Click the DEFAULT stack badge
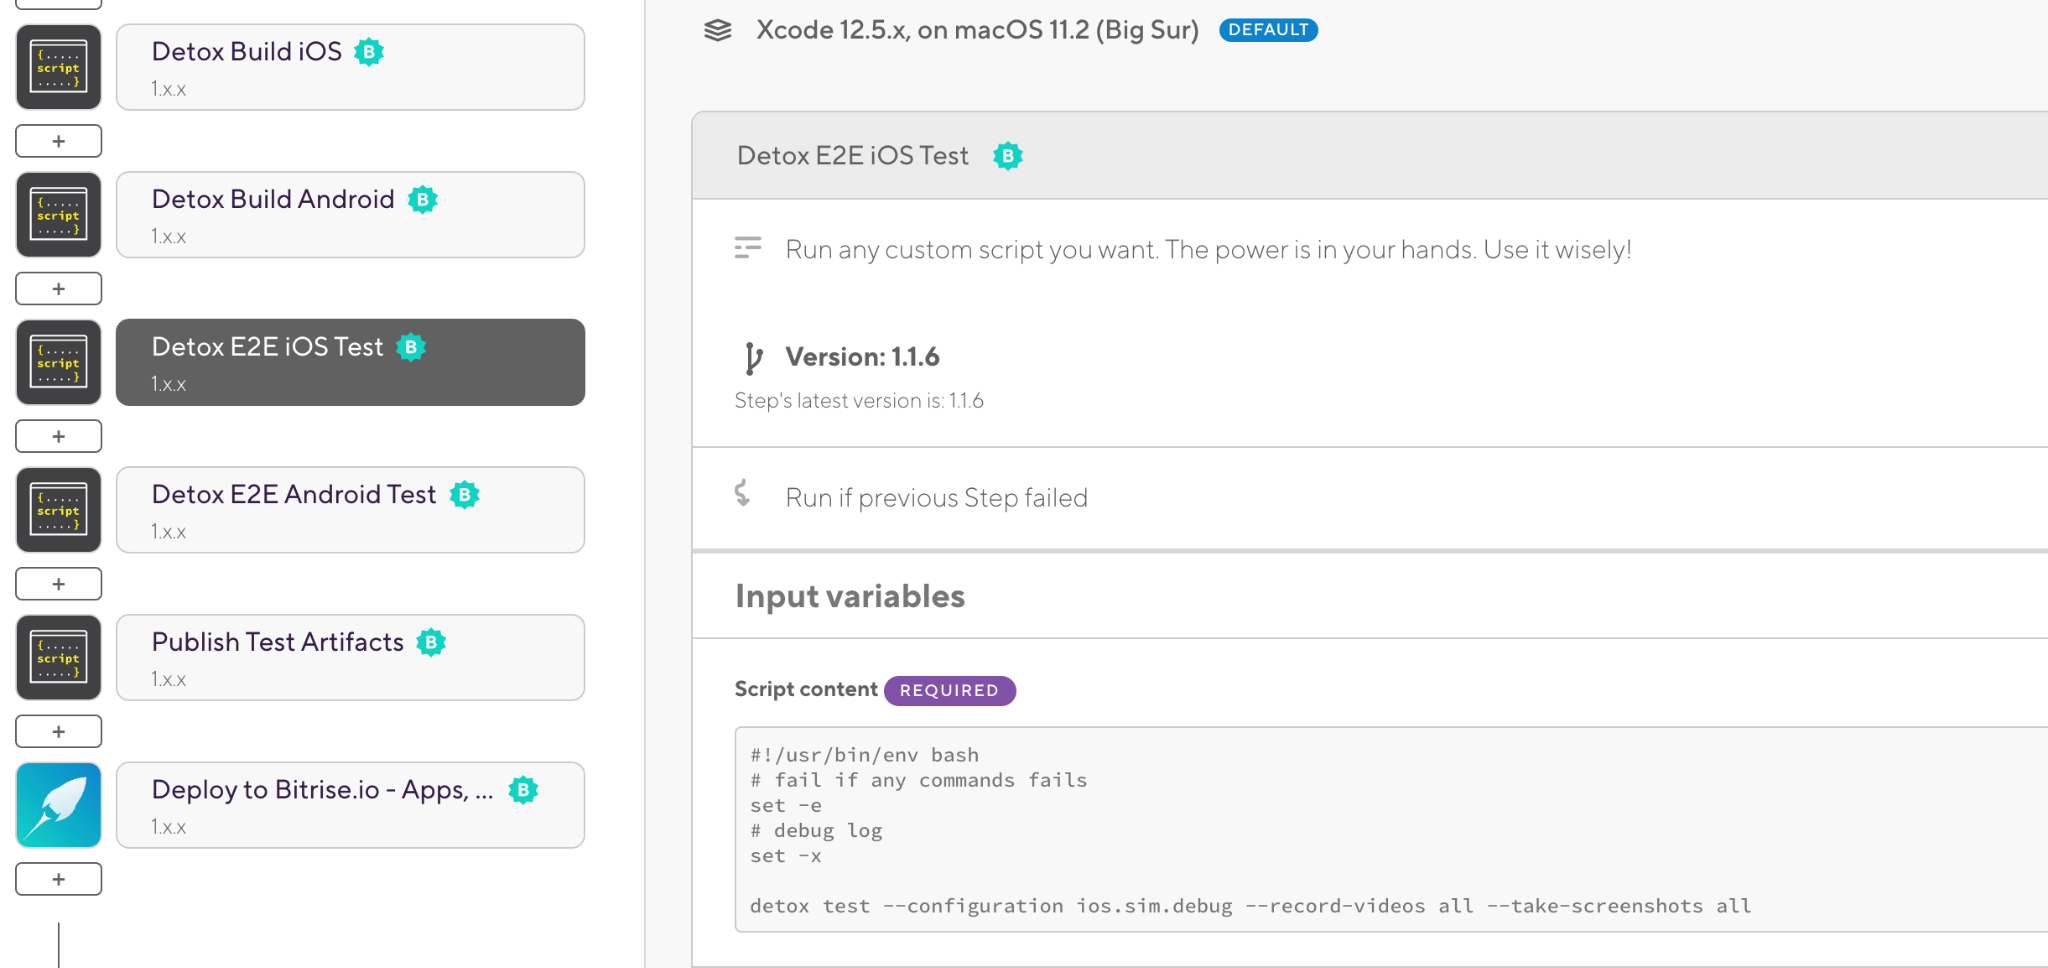Image resolution: width=2048 pixels, height=968 pixels. click(1268, 30)
